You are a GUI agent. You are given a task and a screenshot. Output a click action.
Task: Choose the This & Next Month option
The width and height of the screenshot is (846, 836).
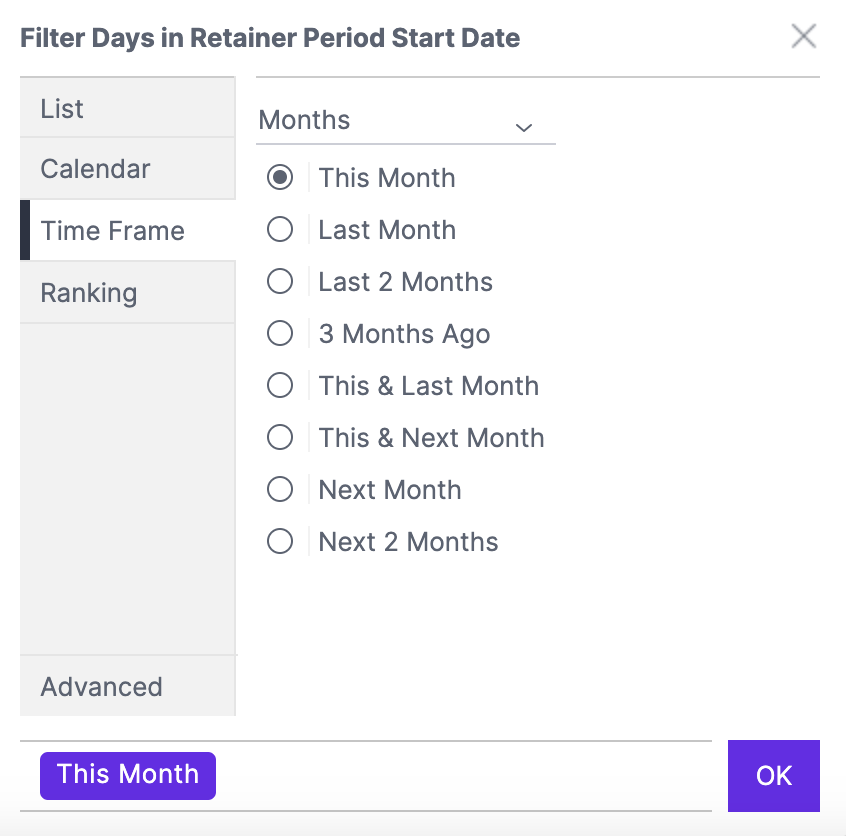click(280, 437)
